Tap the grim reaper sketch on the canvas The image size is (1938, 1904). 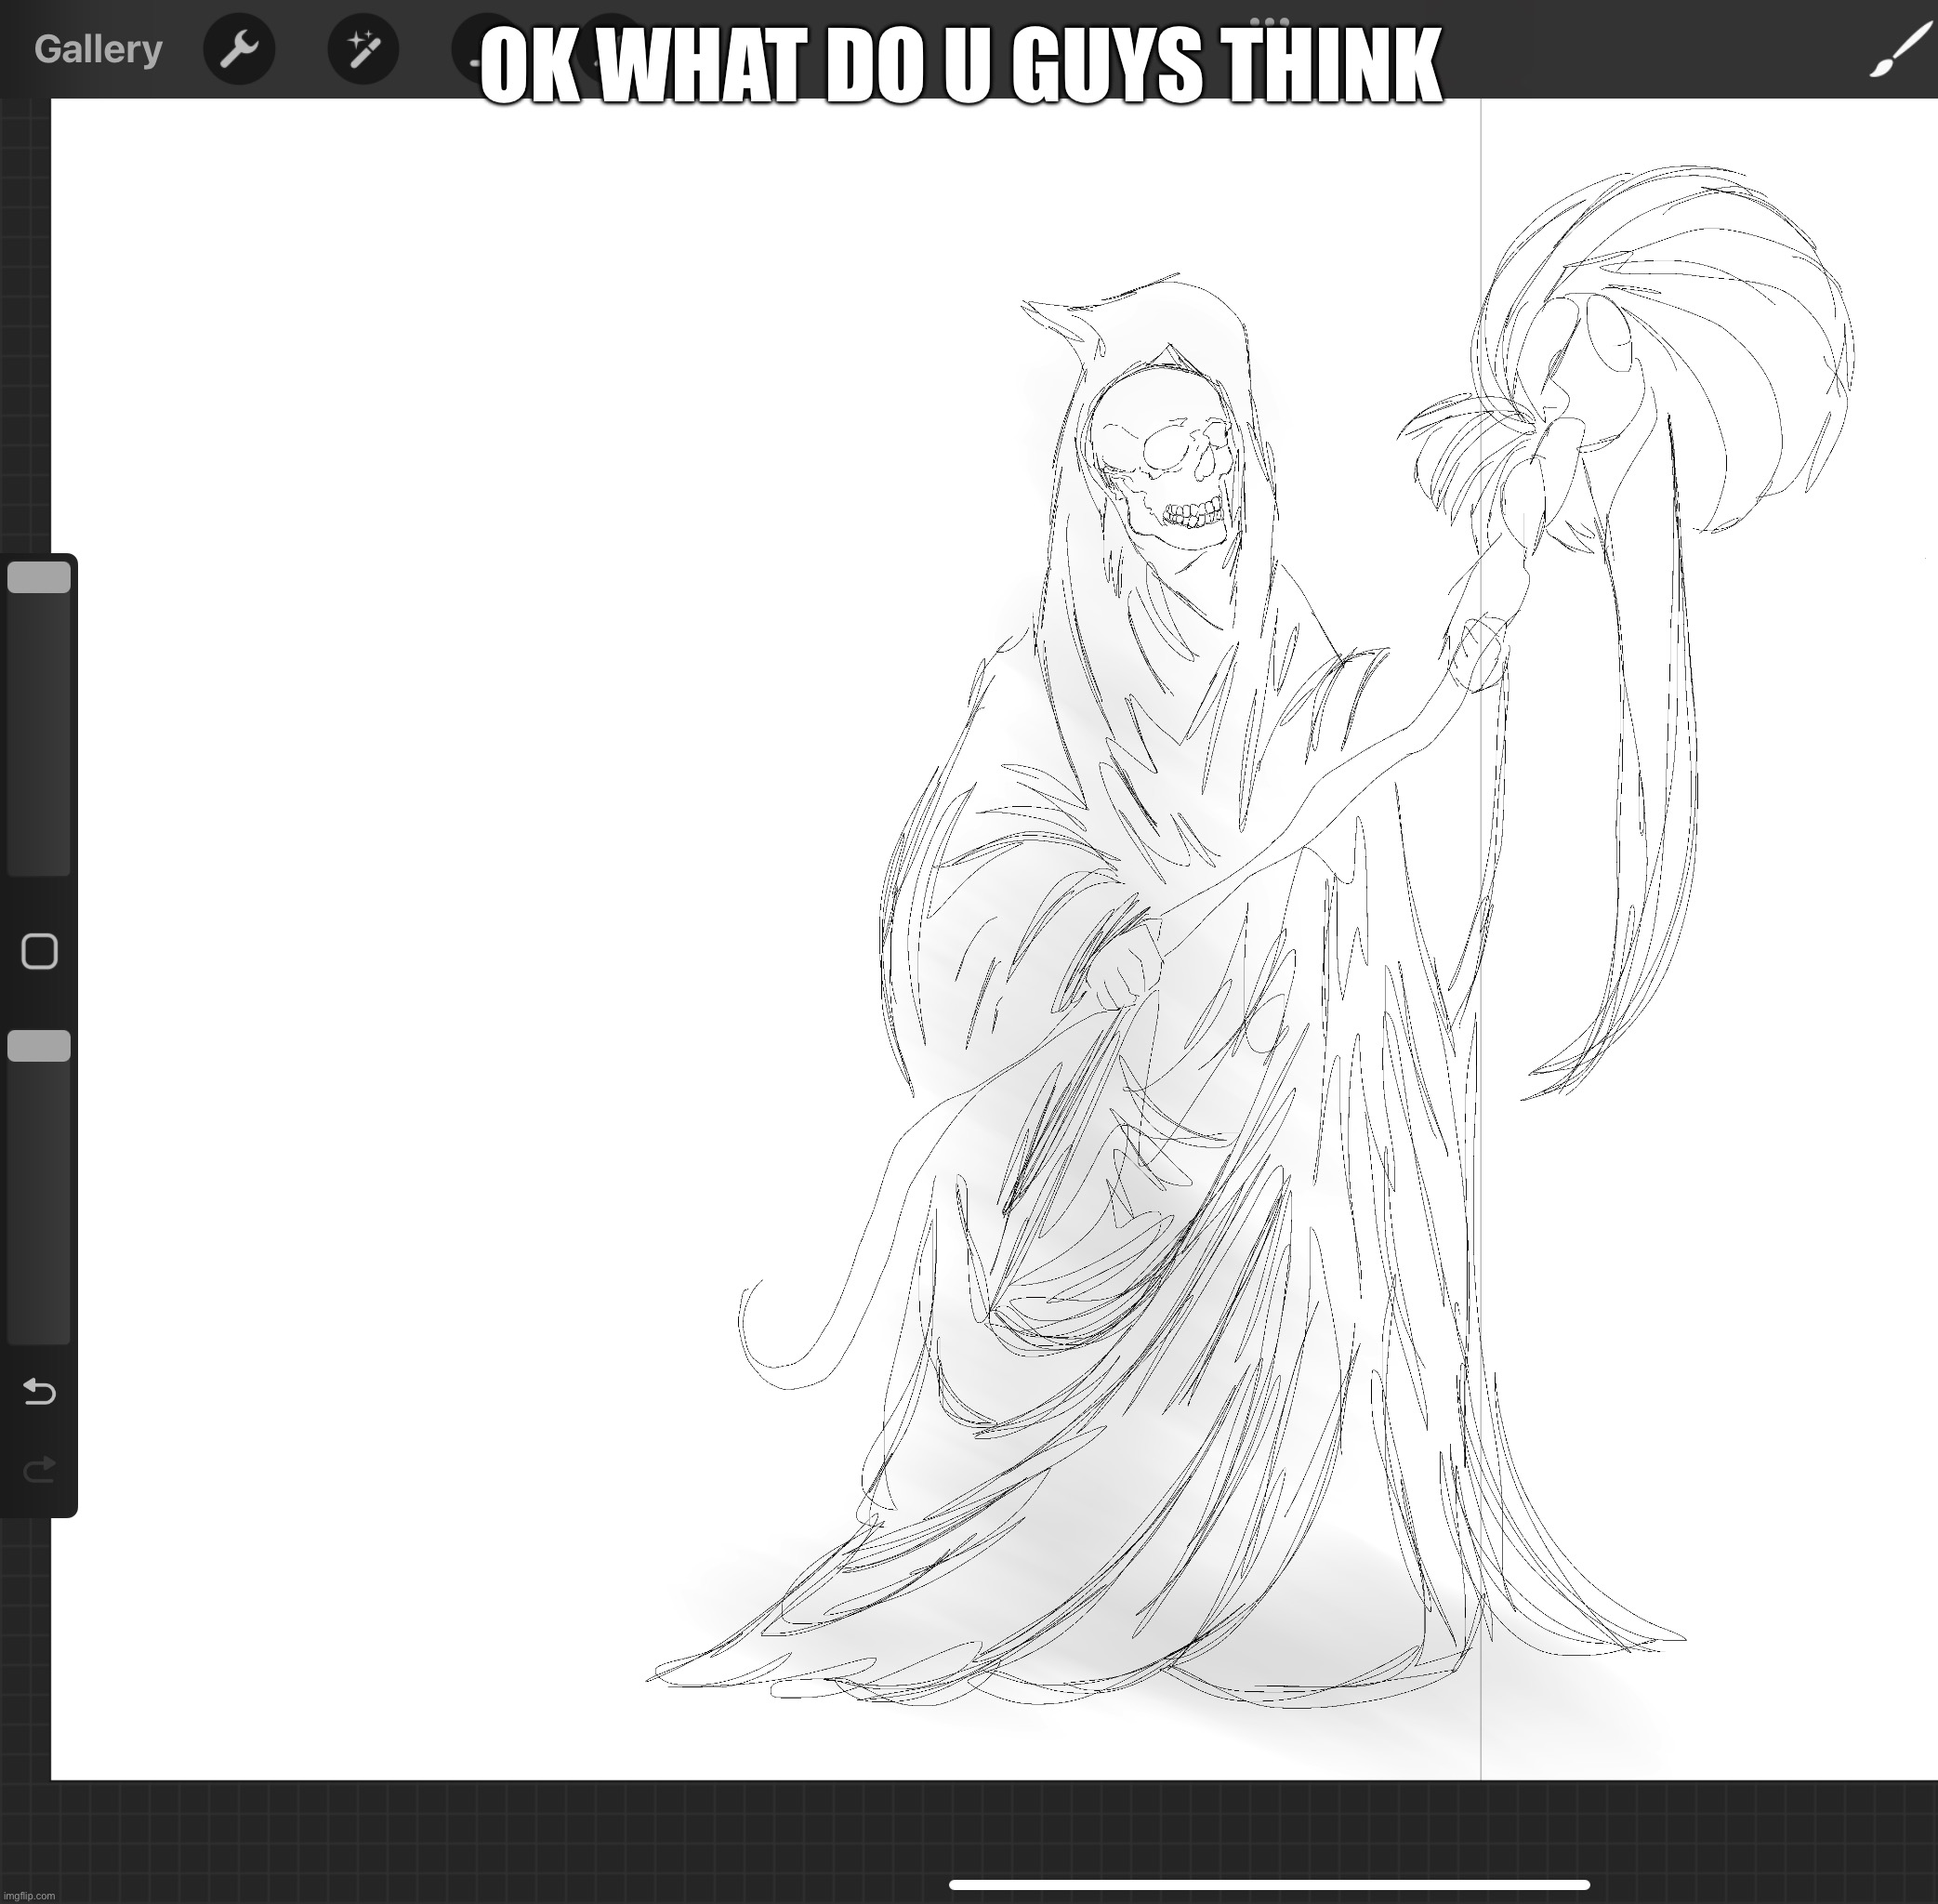click(x=1150, y=900)
